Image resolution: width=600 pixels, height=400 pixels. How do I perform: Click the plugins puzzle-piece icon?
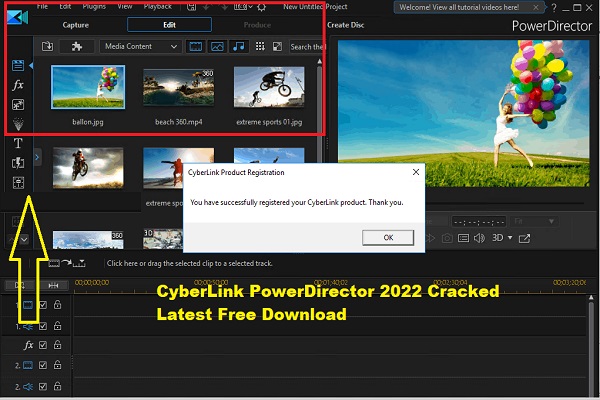tap(77, 46)
